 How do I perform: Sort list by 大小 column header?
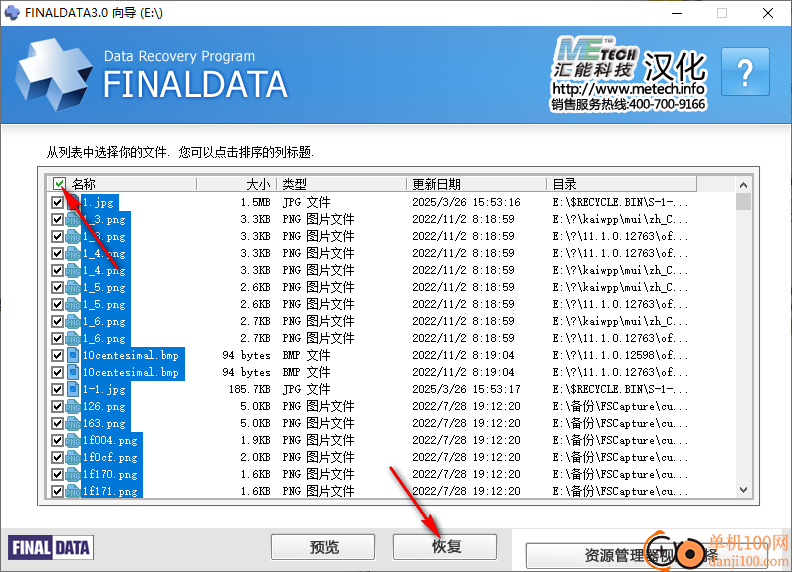coord(236,184)
